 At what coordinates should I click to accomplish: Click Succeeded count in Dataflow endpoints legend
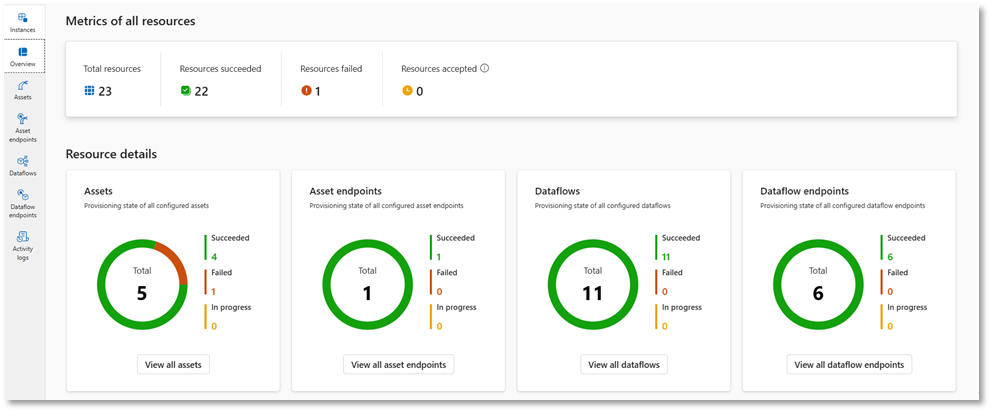click(x=890, y=257)
